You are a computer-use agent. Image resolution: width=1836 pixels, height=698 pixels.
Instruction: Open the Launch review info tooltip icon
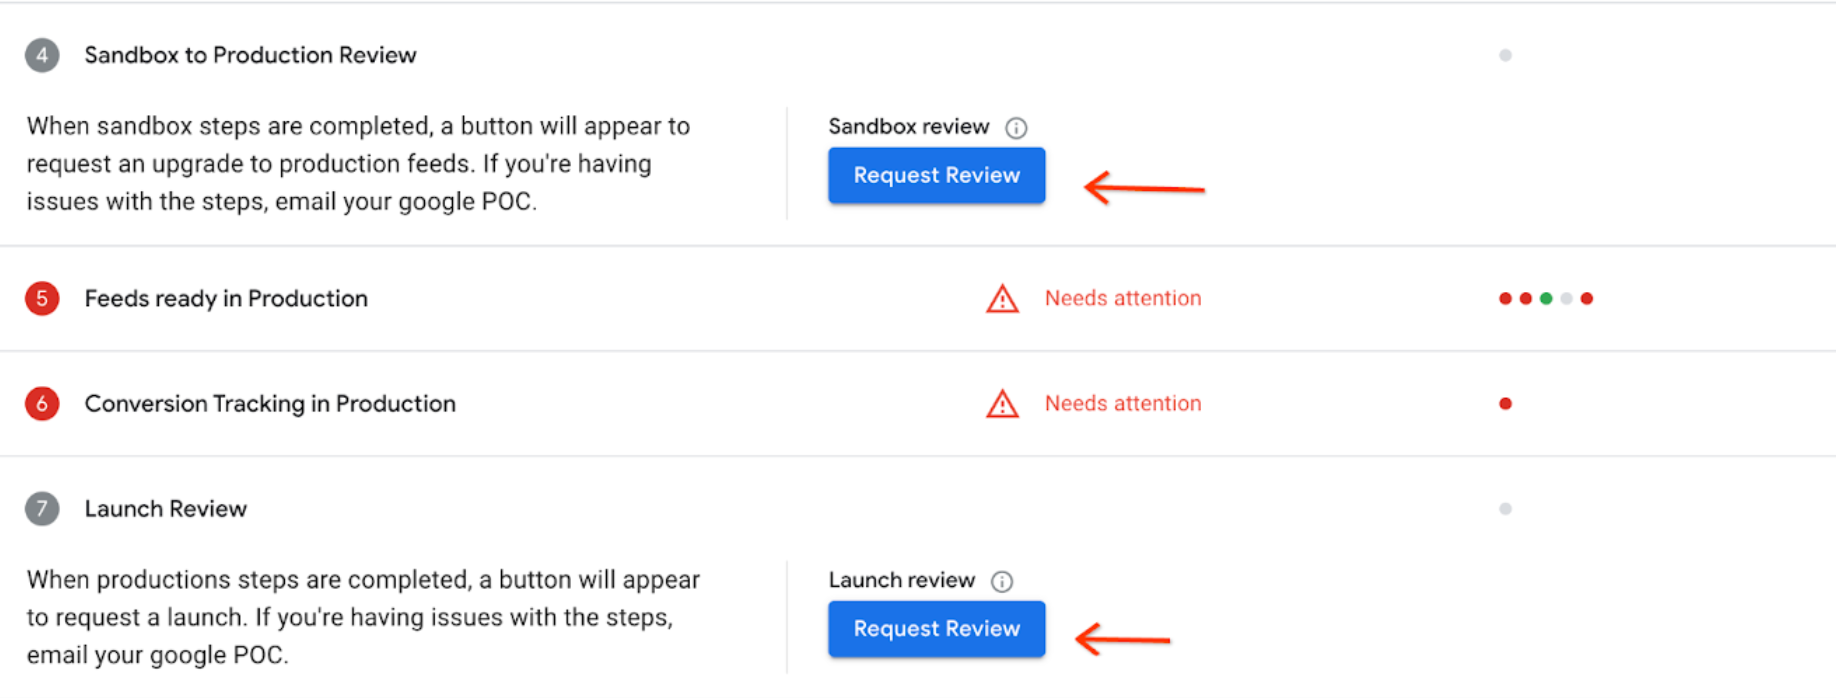1004,581
